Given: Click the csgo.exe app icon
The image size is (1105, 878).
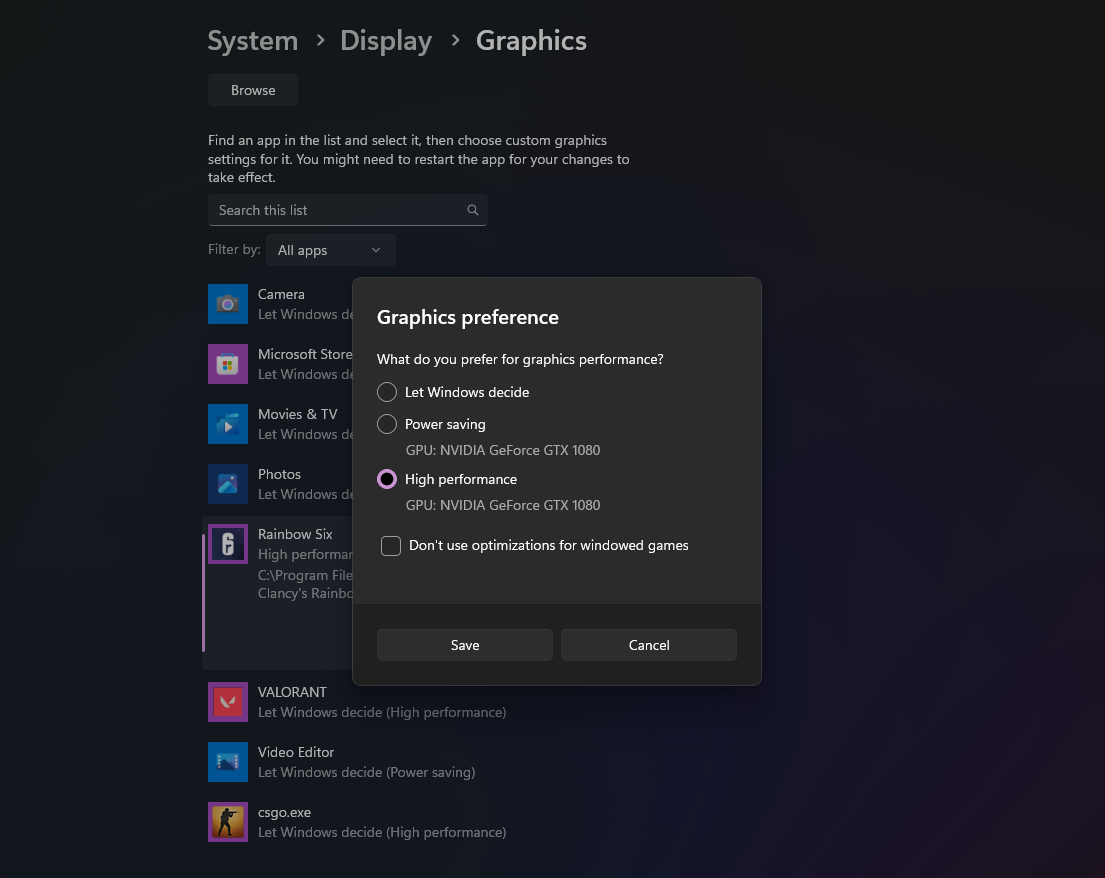Looking at the screenshot, I should pos(228,822).
